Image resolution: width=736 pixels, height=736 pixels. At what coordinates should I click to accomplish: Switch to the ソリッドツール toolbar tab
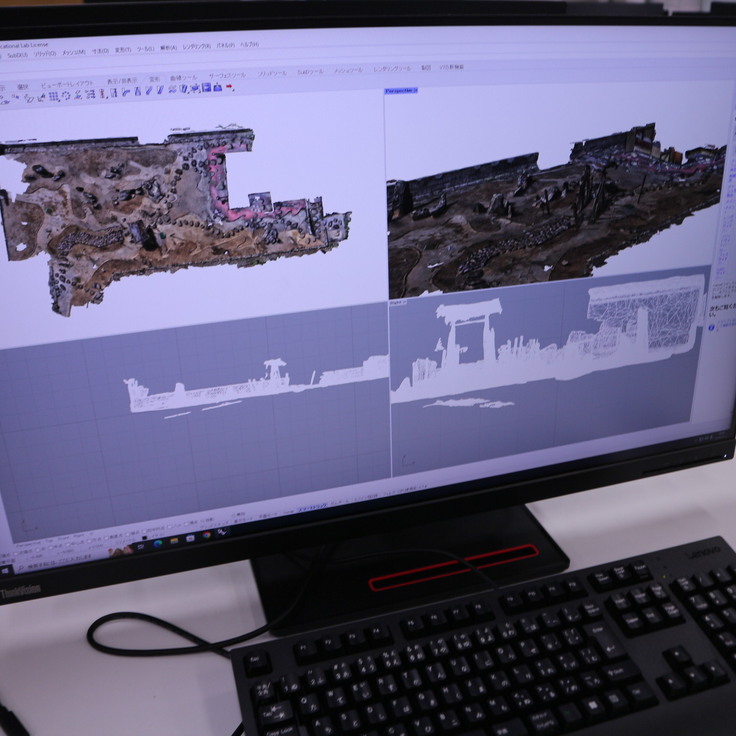click(273, 73)
